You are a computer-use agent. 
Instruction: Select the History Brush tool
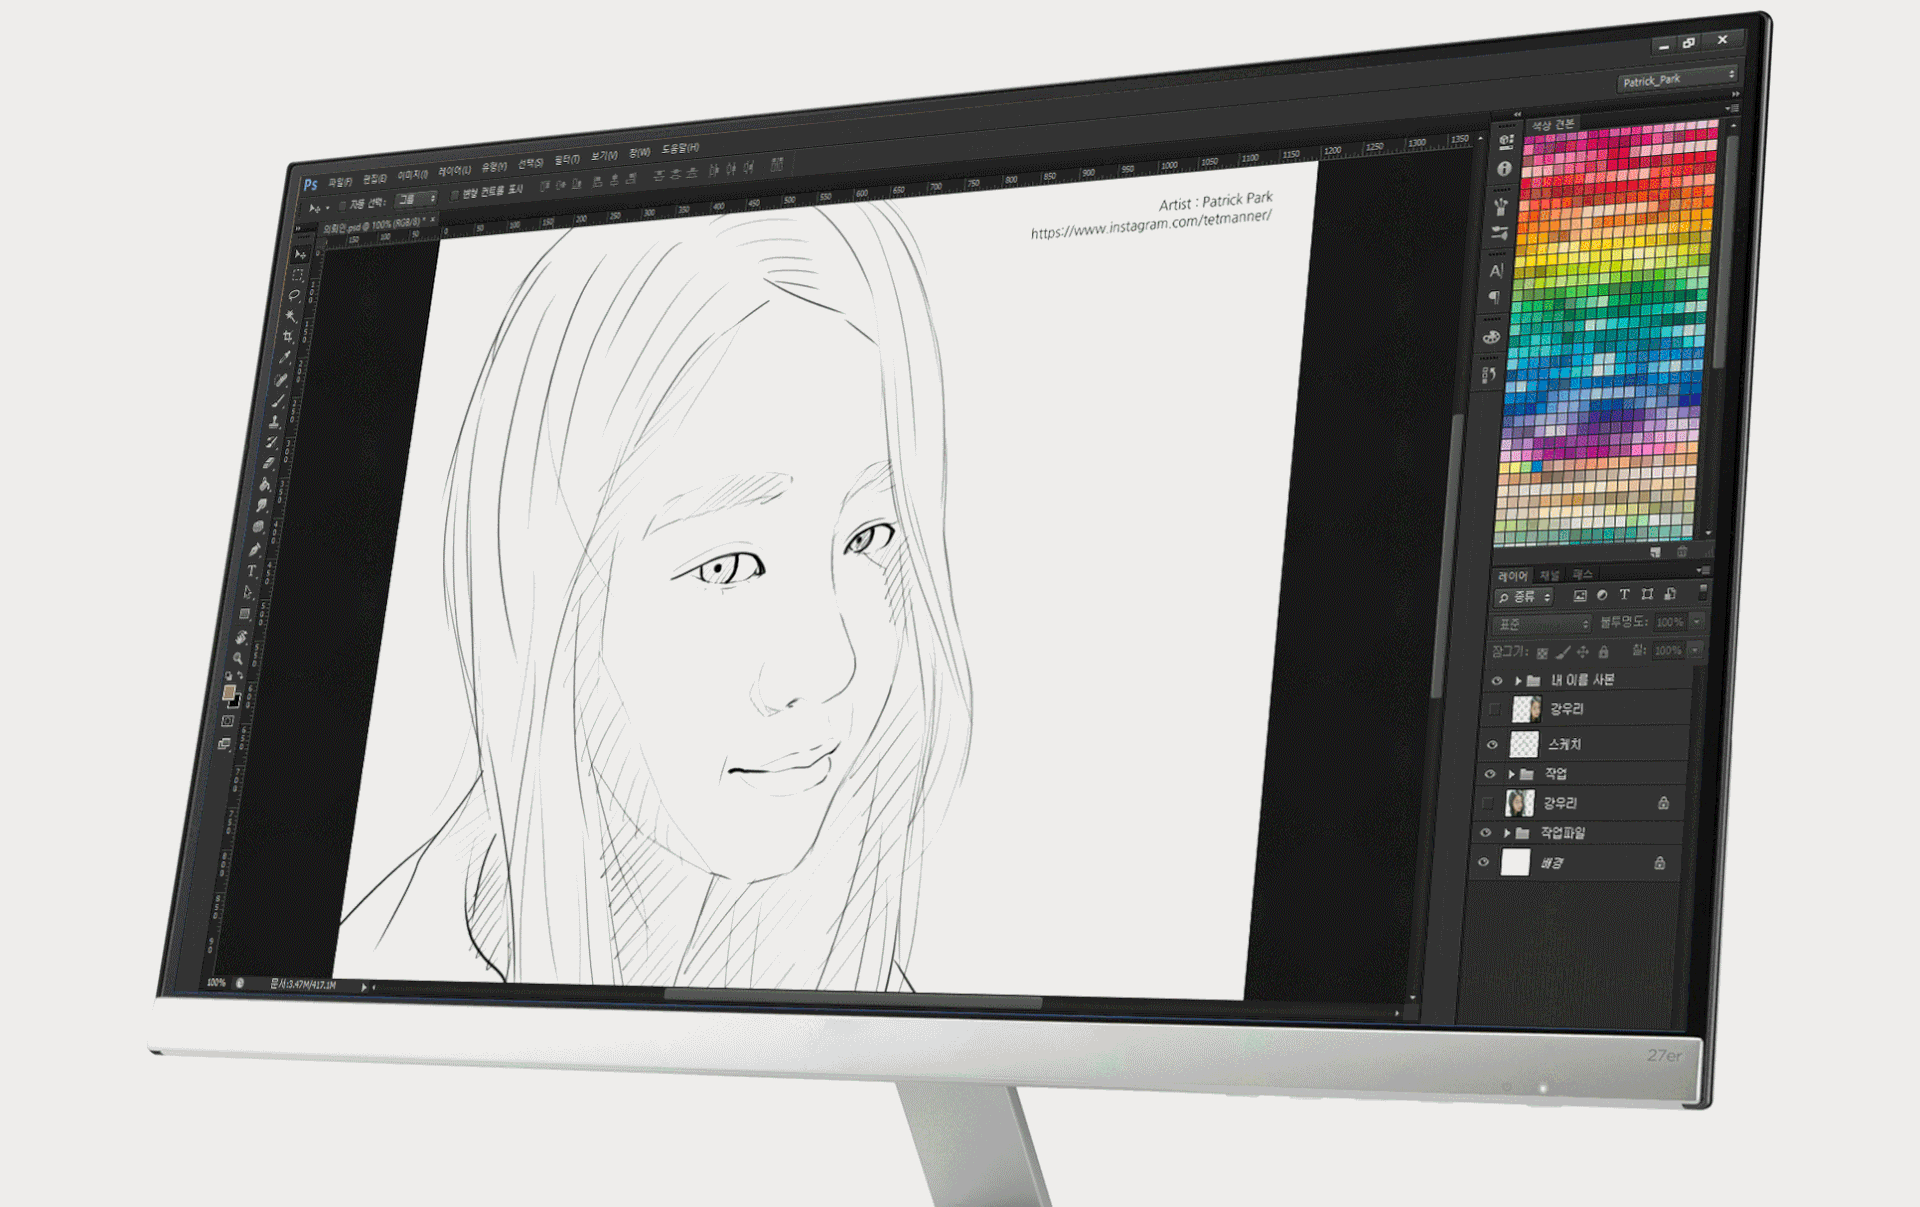(x=272, y=442)
